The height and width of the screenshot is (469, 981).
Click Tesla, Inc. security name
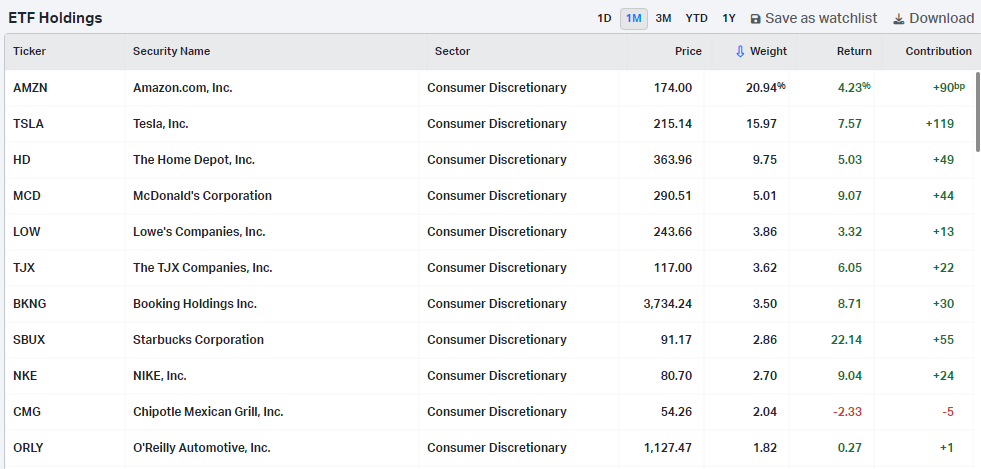[161, 124]
